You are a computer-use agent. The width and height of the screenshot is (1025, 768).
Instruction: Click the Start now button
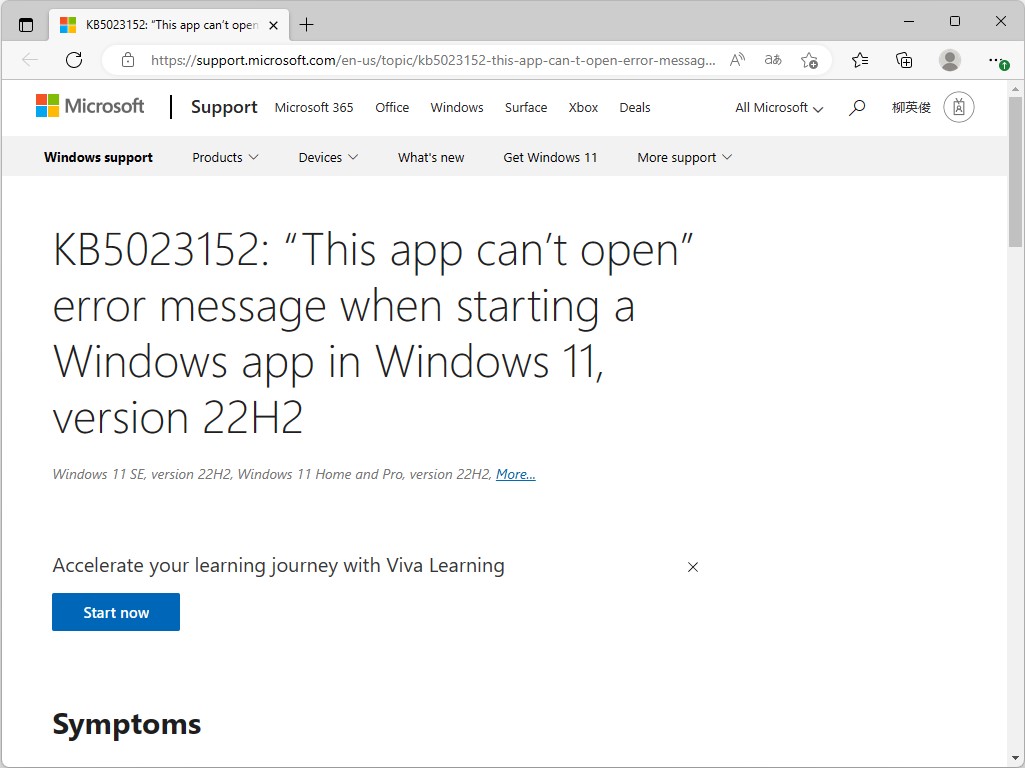click(x=116, y=612)
